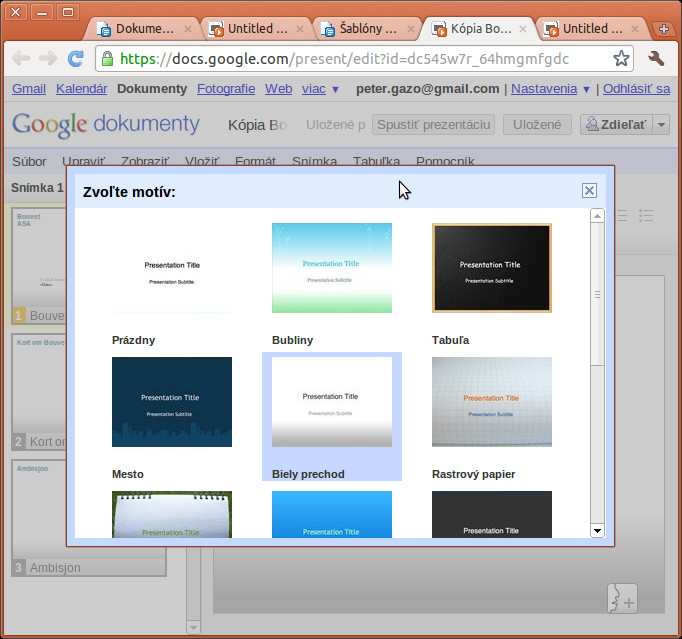Click the 'Zdieľať' share button
Screen dimensions: 682x639
tap(616, 125)
